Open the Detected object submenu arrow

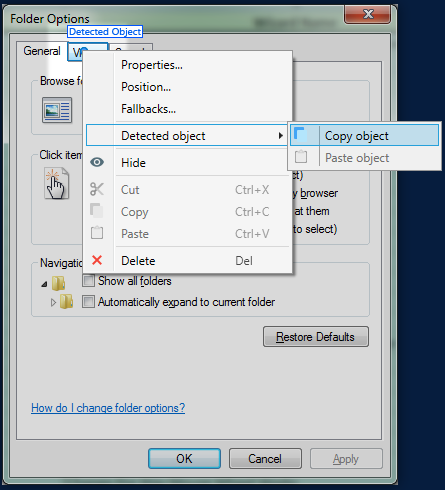pos(281,136)
